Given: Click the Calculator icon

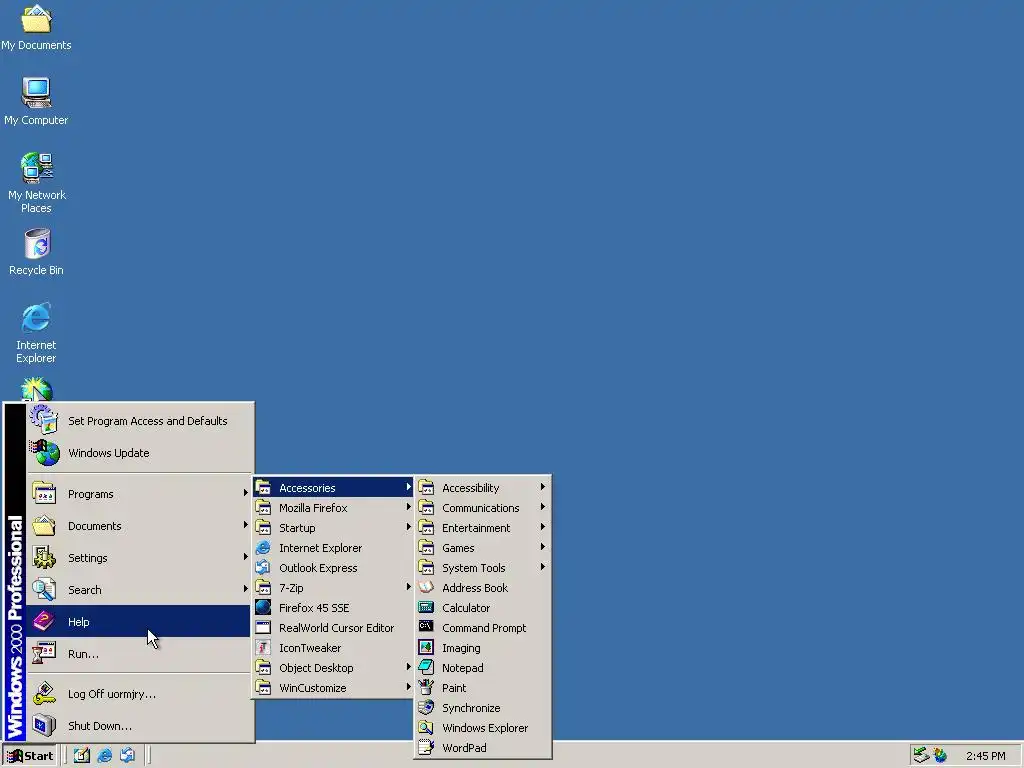Looking at the screenshot, I should pos(426,607).
